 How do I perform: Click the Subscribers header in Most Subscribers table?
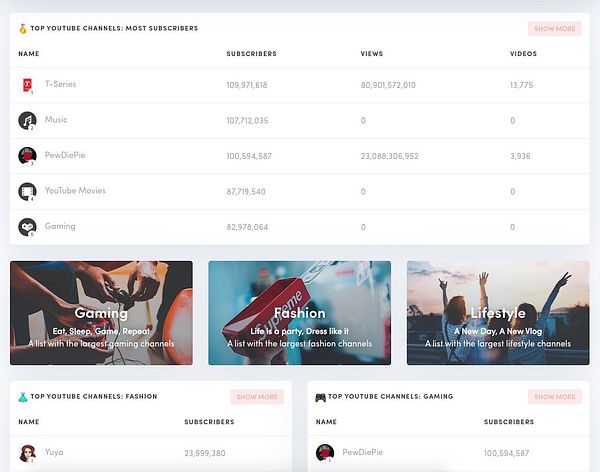coord(251,54)
